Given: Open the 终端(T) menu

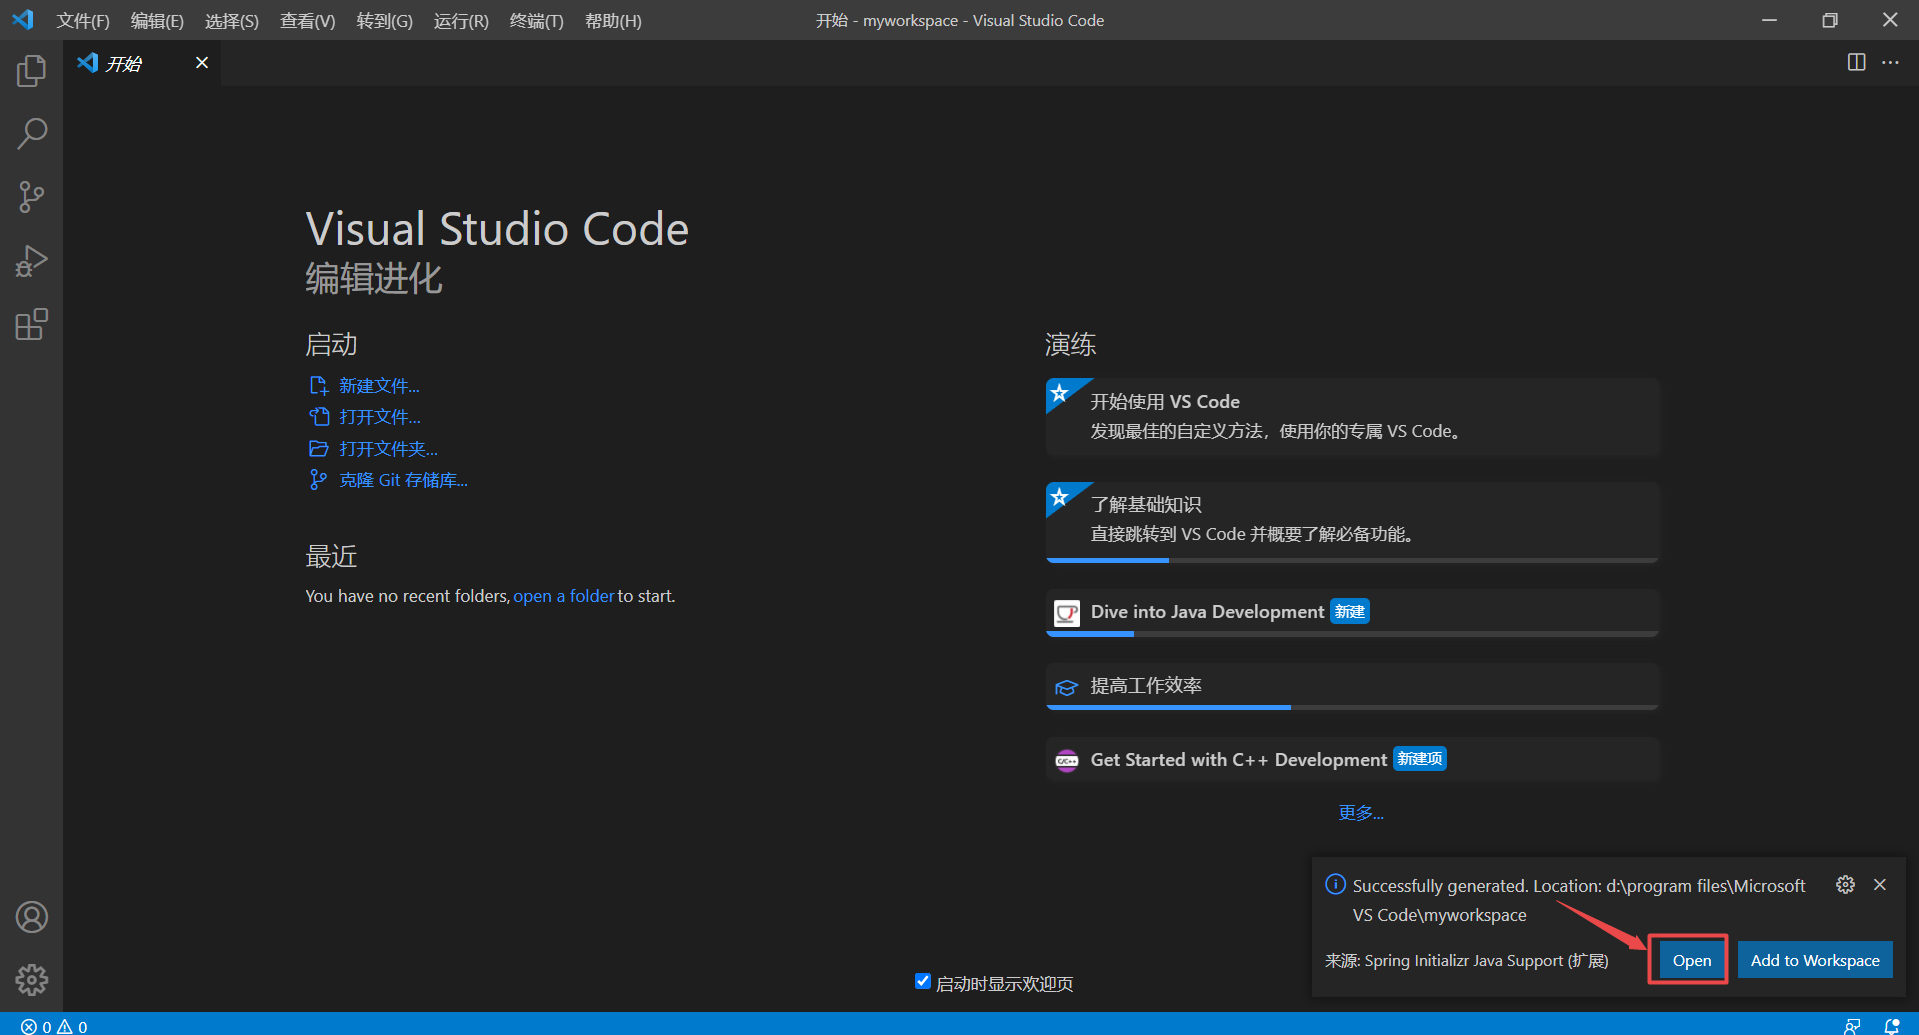Looking at the screenshot, I should click(536, 20).
